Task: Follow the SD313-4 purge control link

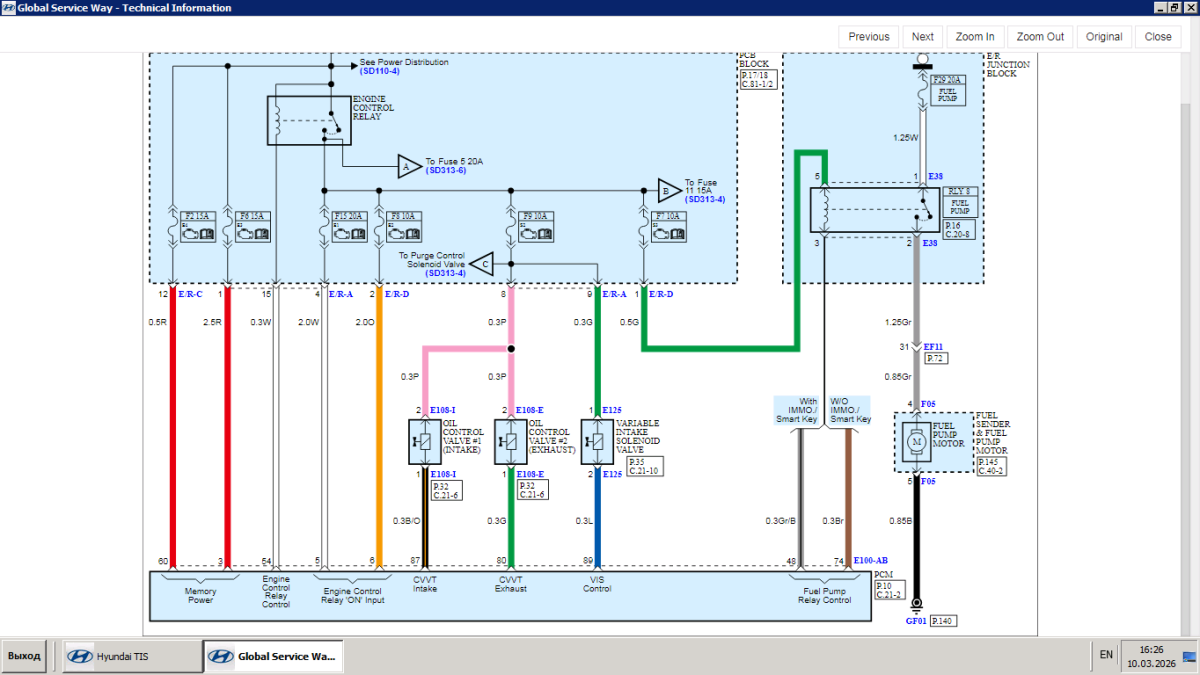Action: (445, 273)
